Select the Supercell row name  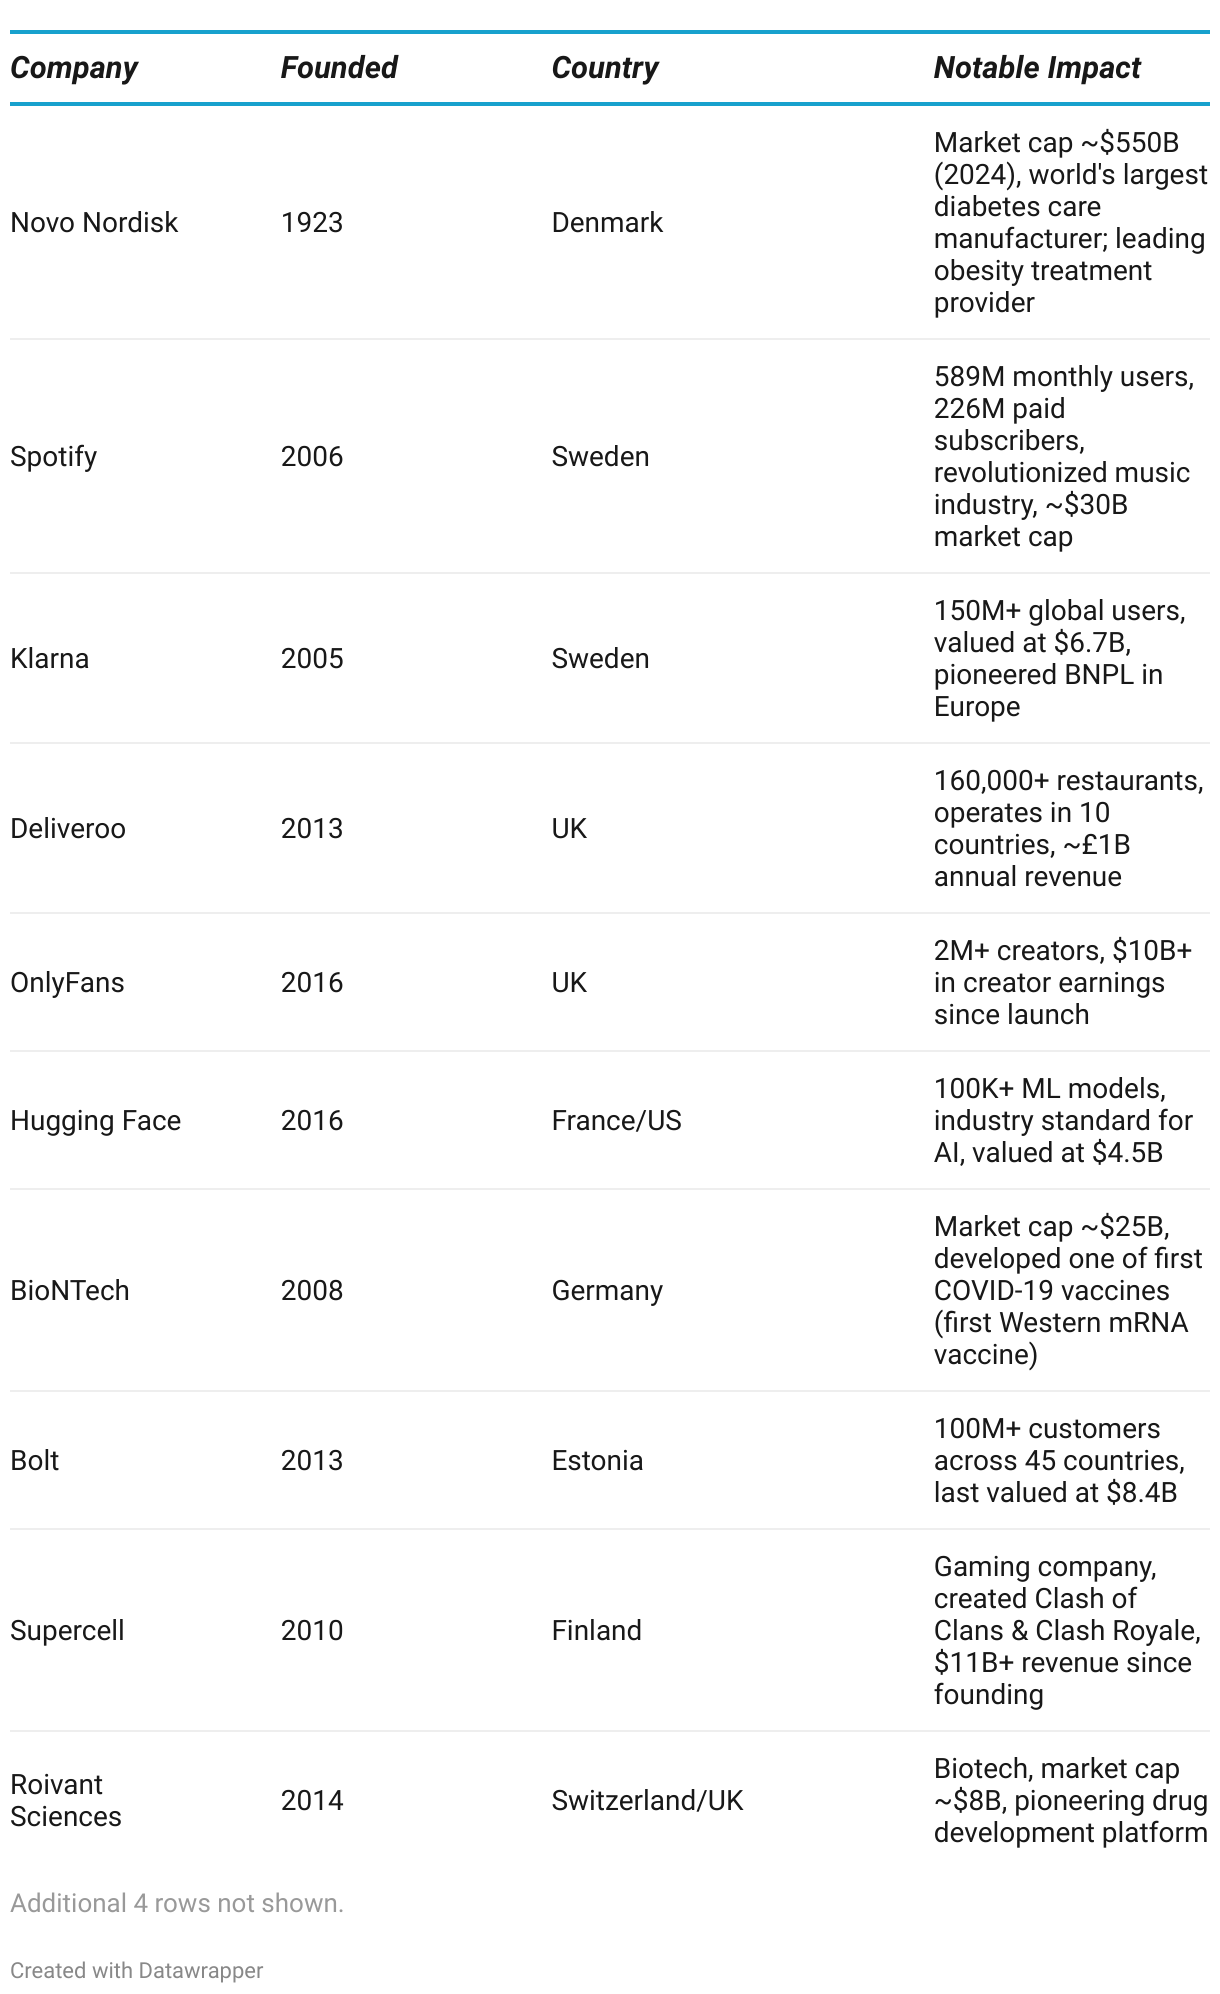point(67,1630)
